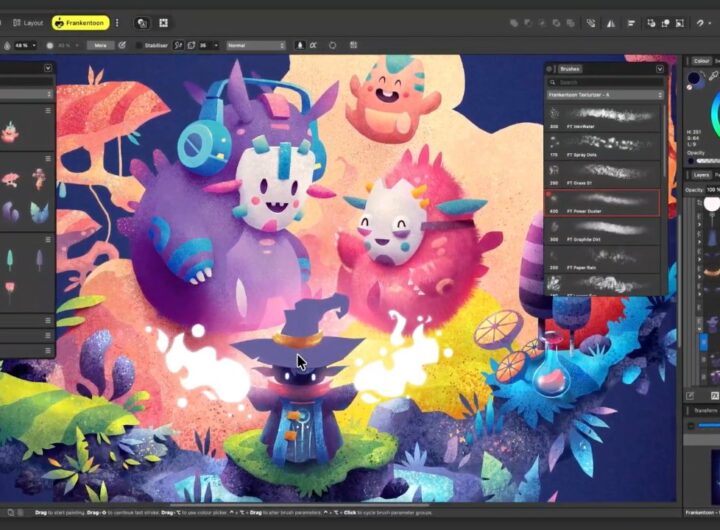Collapse the left assets panel chevron
Image resolution: width=720 pixels, height=530 pixels.
[x=48, y=68]
